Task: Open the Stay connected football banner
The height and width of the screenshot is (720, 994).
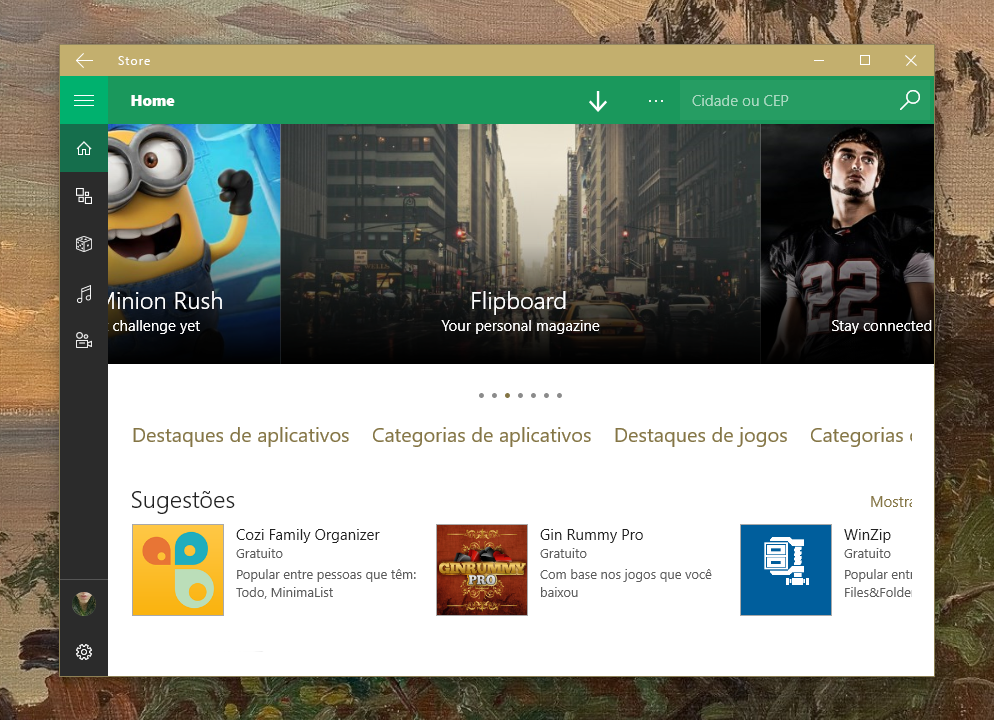Action: [848, 244]
